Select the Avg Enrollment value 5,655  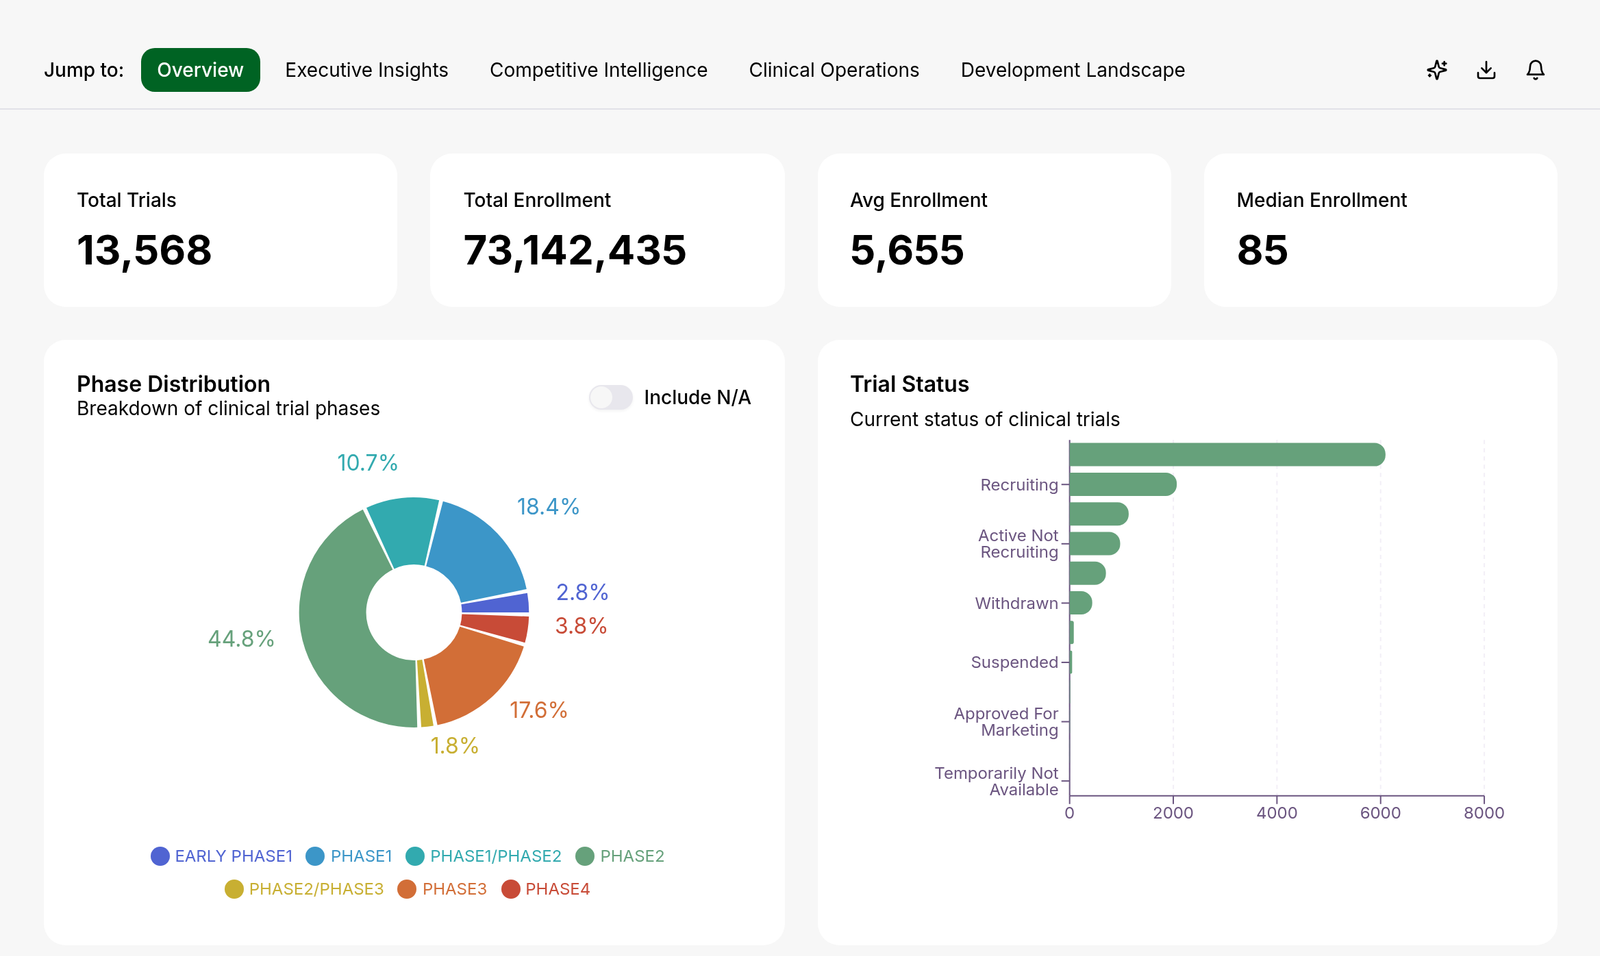point(907,250)
